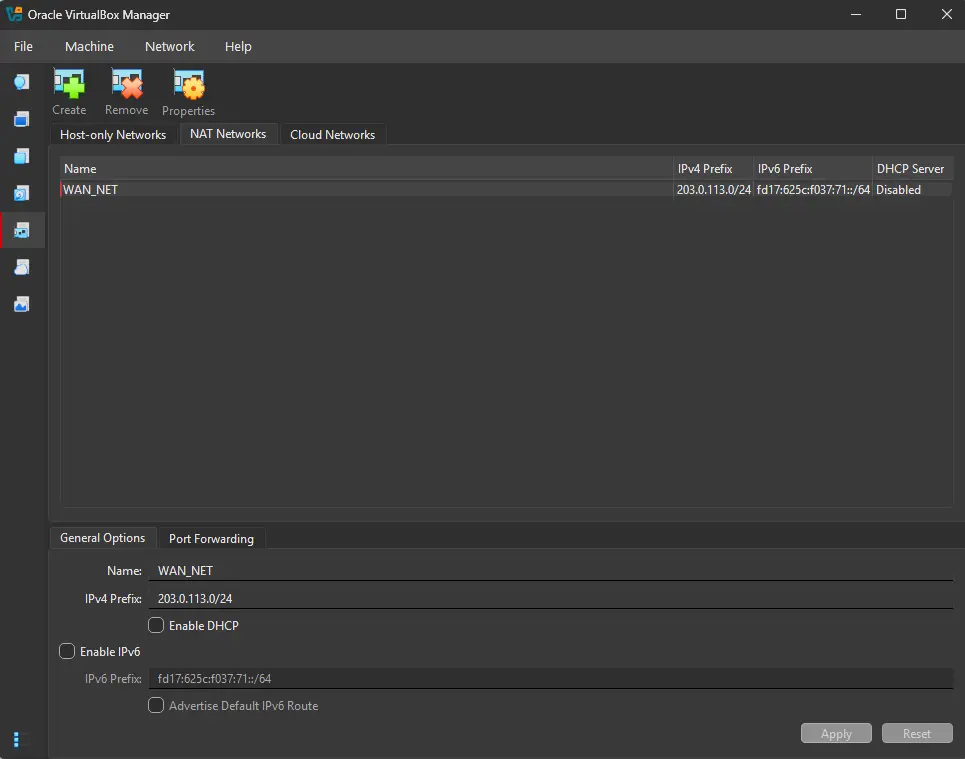Edit the Name field WAN_NET
Image resolution: width=965 pixels, height=759 pixels.
(x=551, y=571)
